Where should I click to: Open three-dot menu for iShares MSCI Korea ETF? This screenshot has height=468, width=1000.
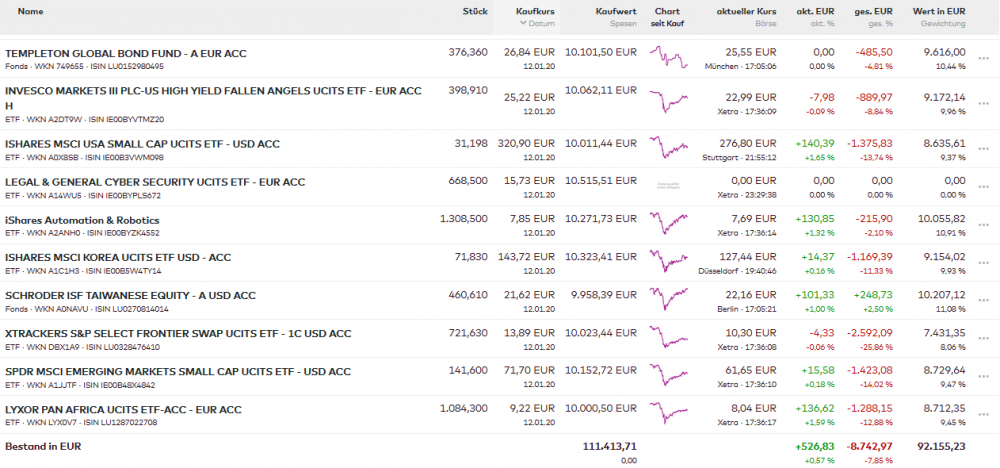pyautogui.click(x=984, y=263)
